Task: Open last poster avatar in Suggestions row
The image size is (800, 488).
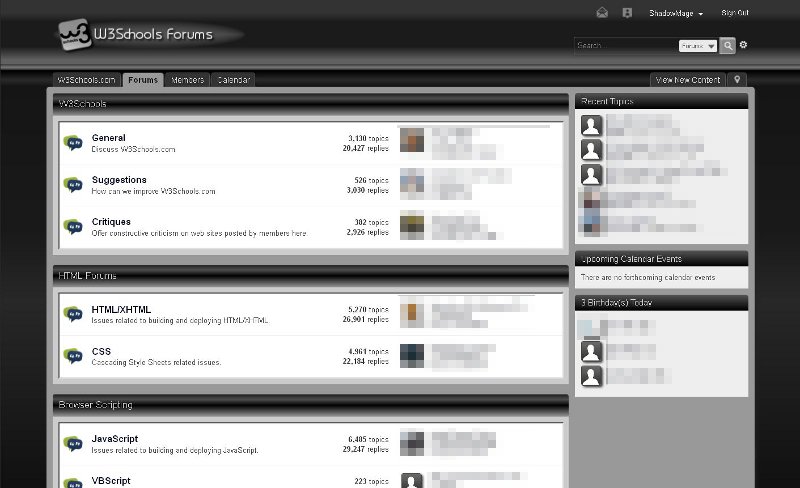Action: (x=412, y=182)
